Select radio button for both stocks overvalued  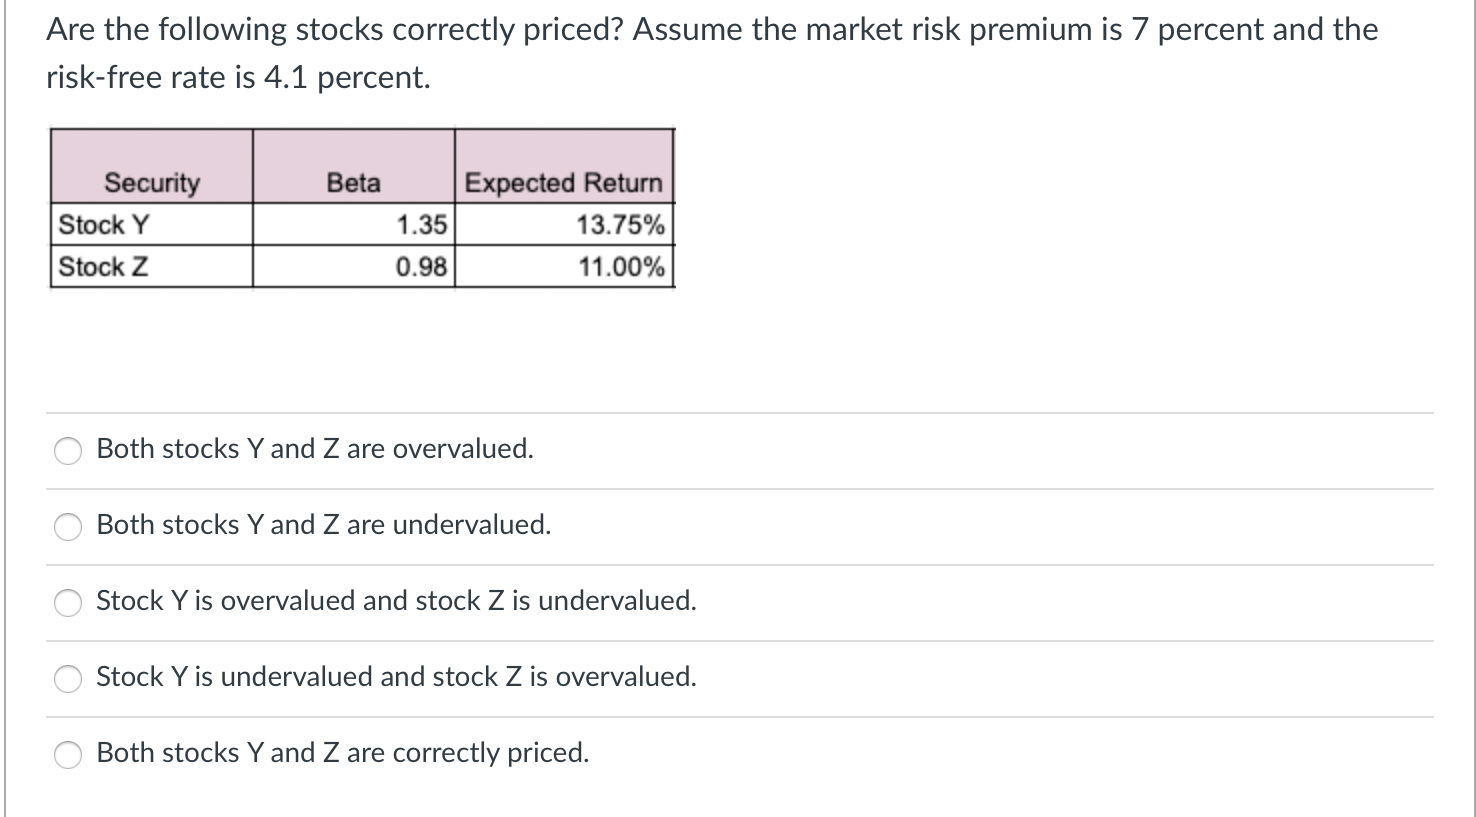click(x=68, y=451)
